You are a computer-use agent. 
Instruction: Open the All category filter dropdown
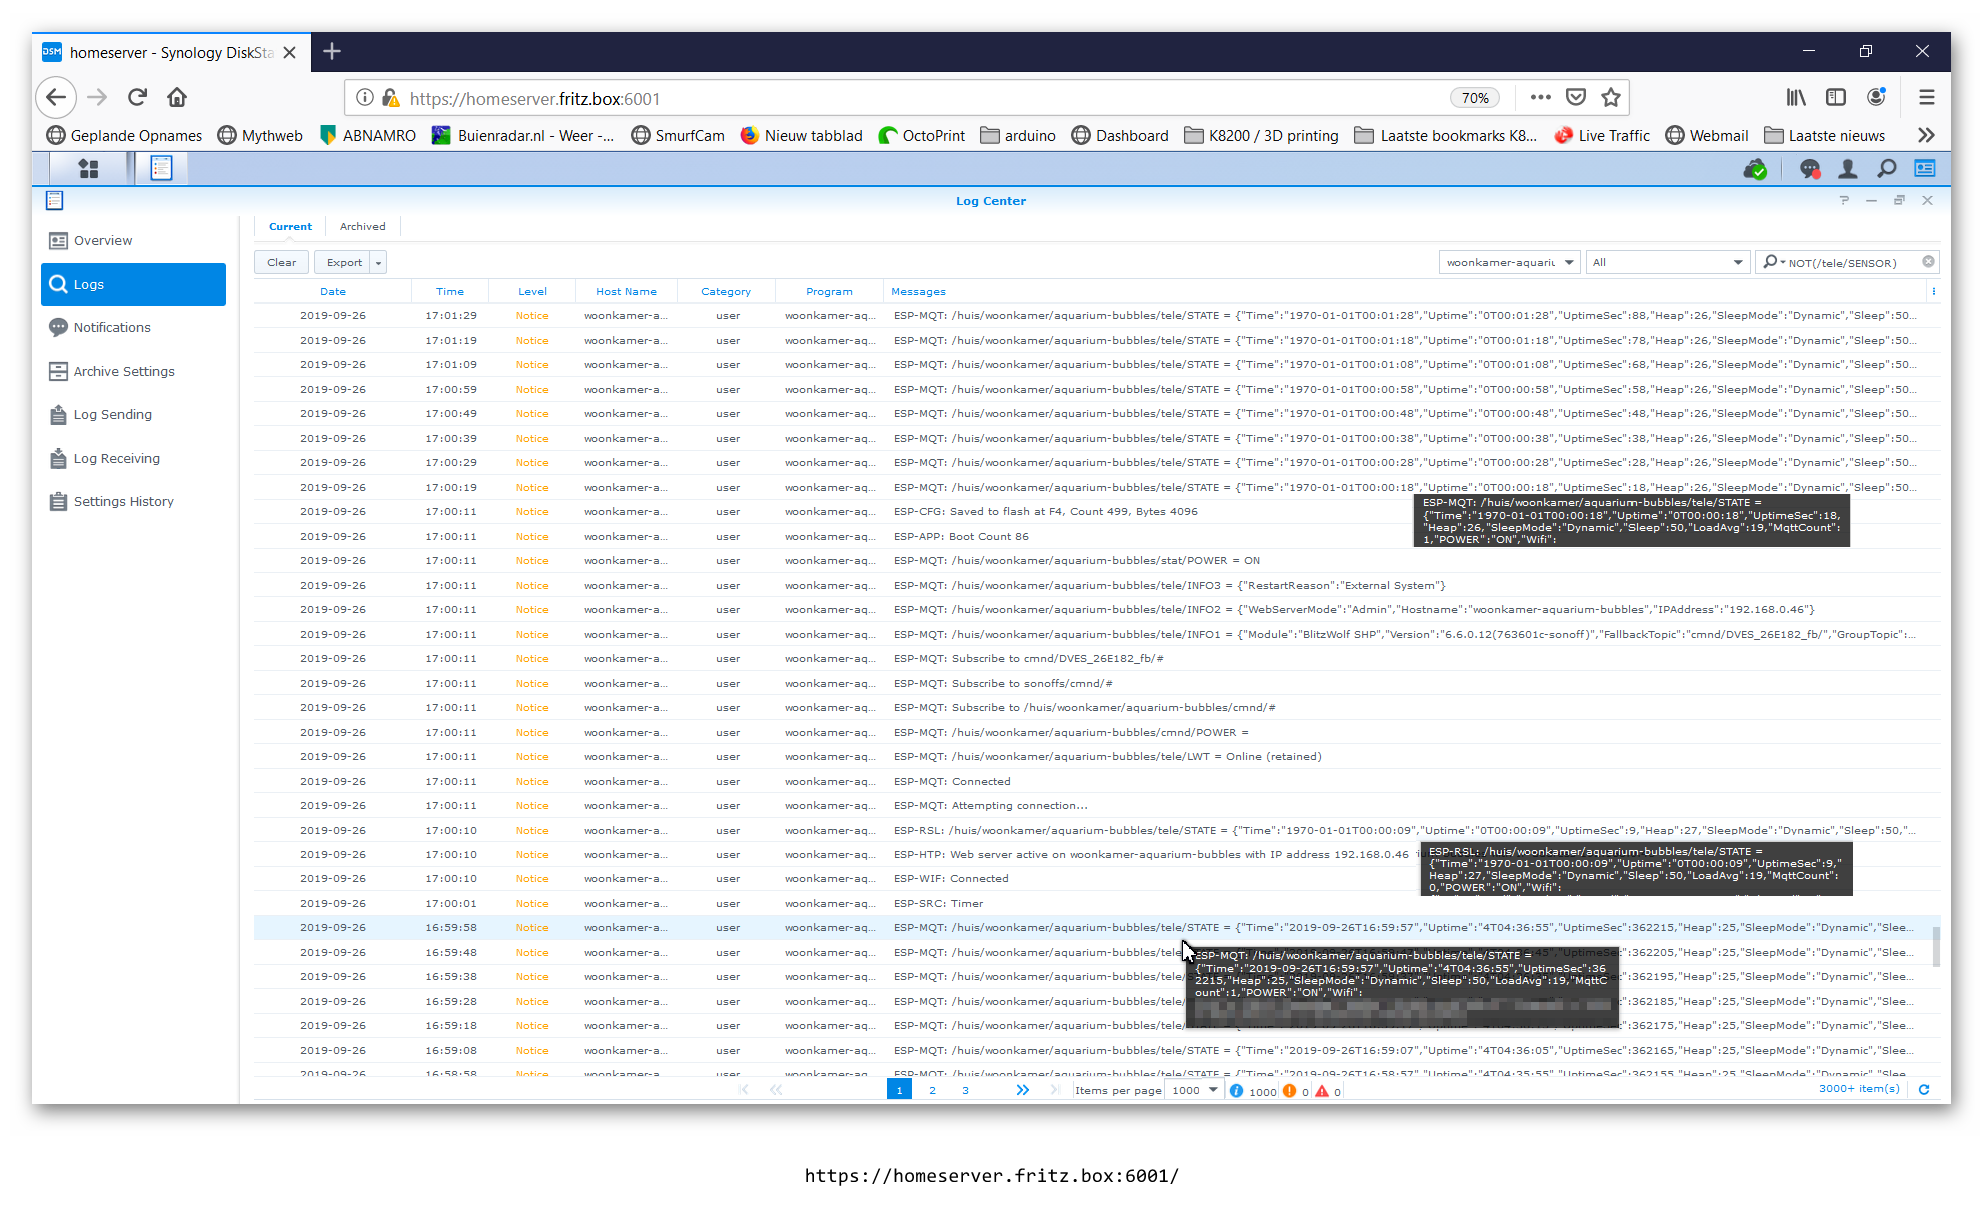point(1666,261)
